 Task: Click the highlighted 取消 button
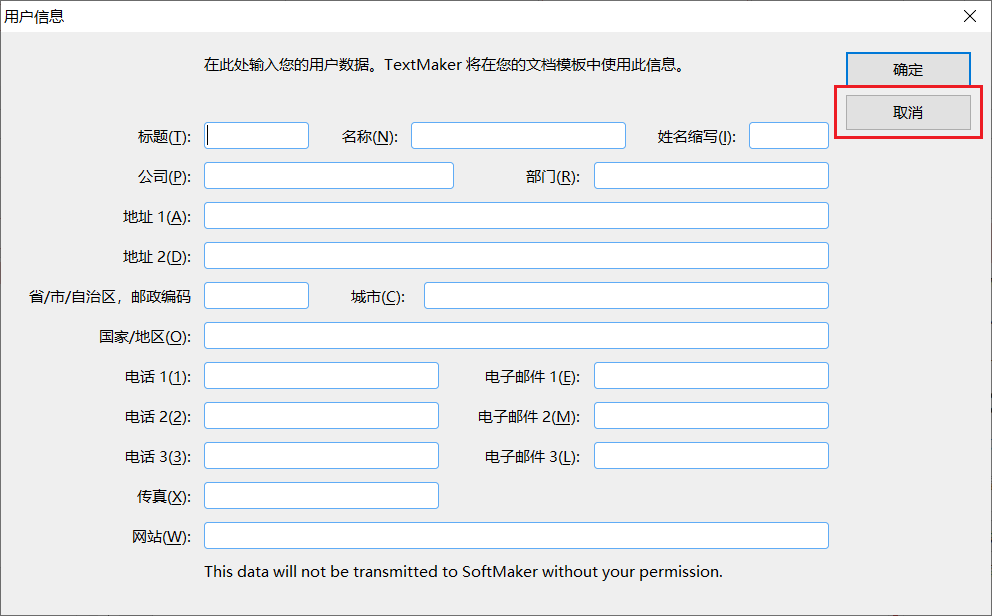[x=908, y=112]
